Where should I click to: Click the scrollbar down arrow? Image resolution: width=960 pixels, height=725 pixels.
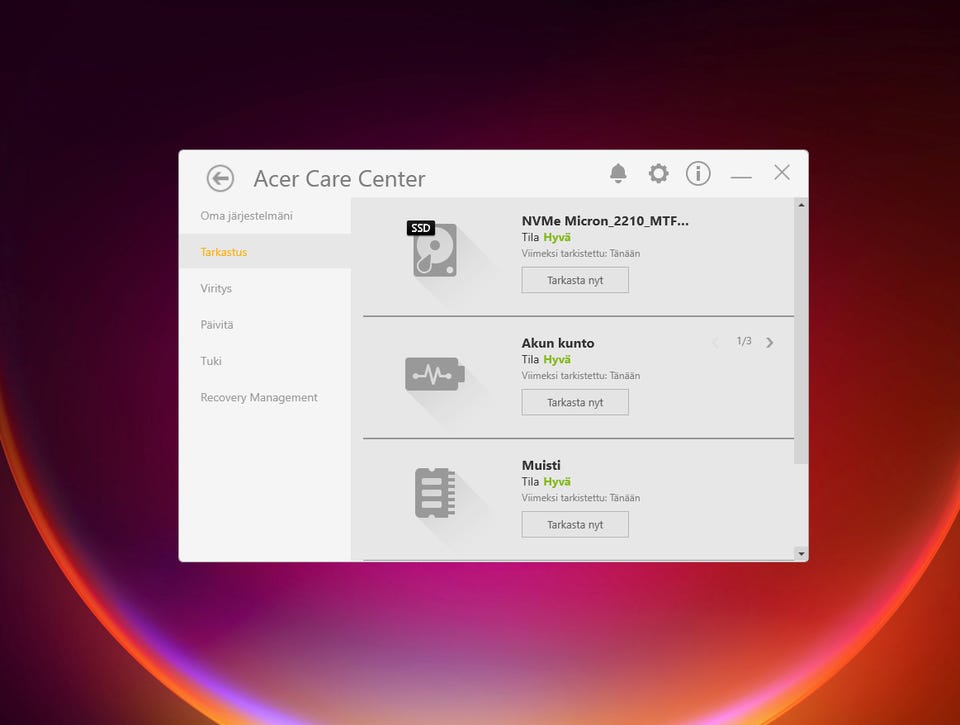(801, 554)
